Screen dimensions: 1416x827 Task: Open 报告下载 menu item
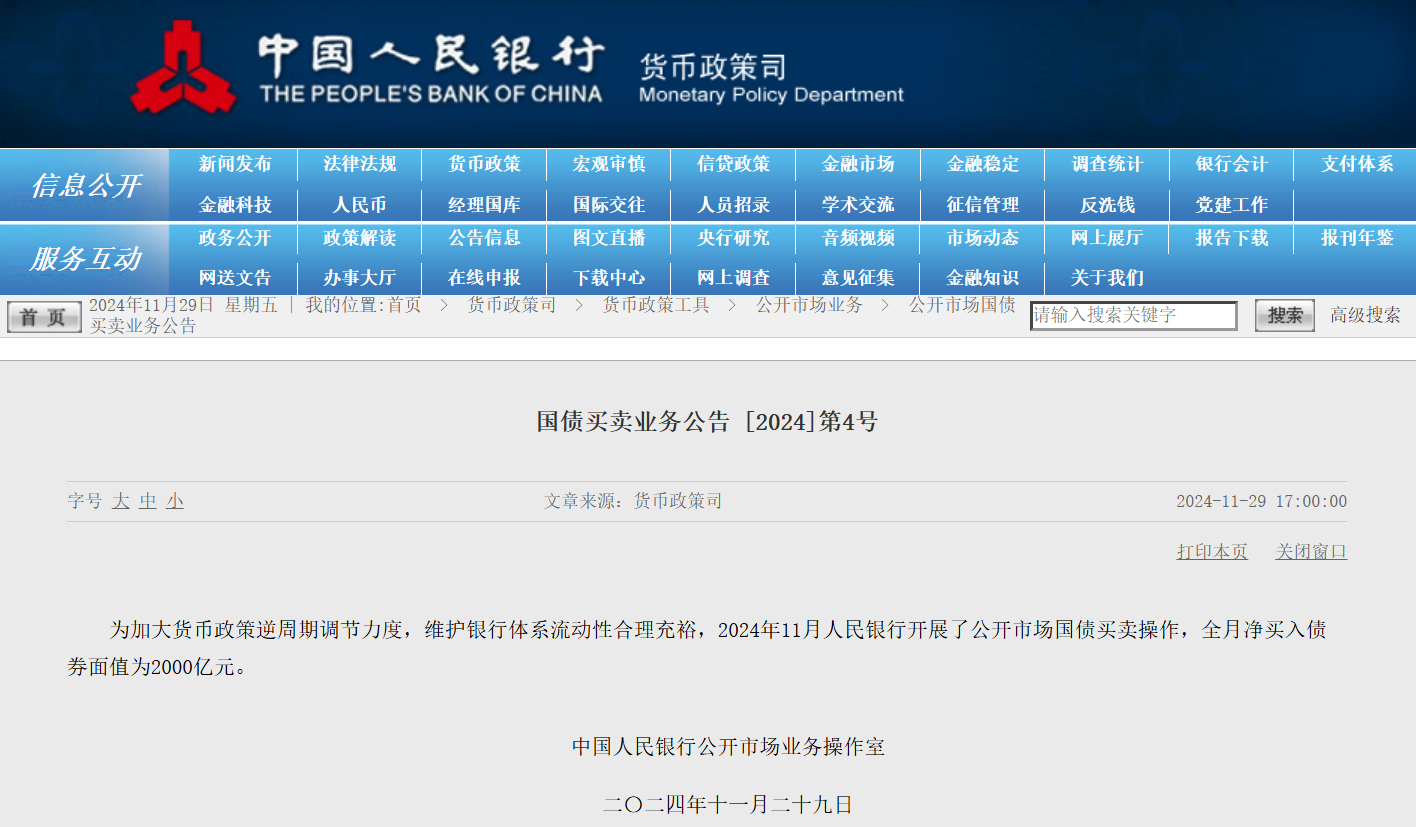coord(1231,238)
